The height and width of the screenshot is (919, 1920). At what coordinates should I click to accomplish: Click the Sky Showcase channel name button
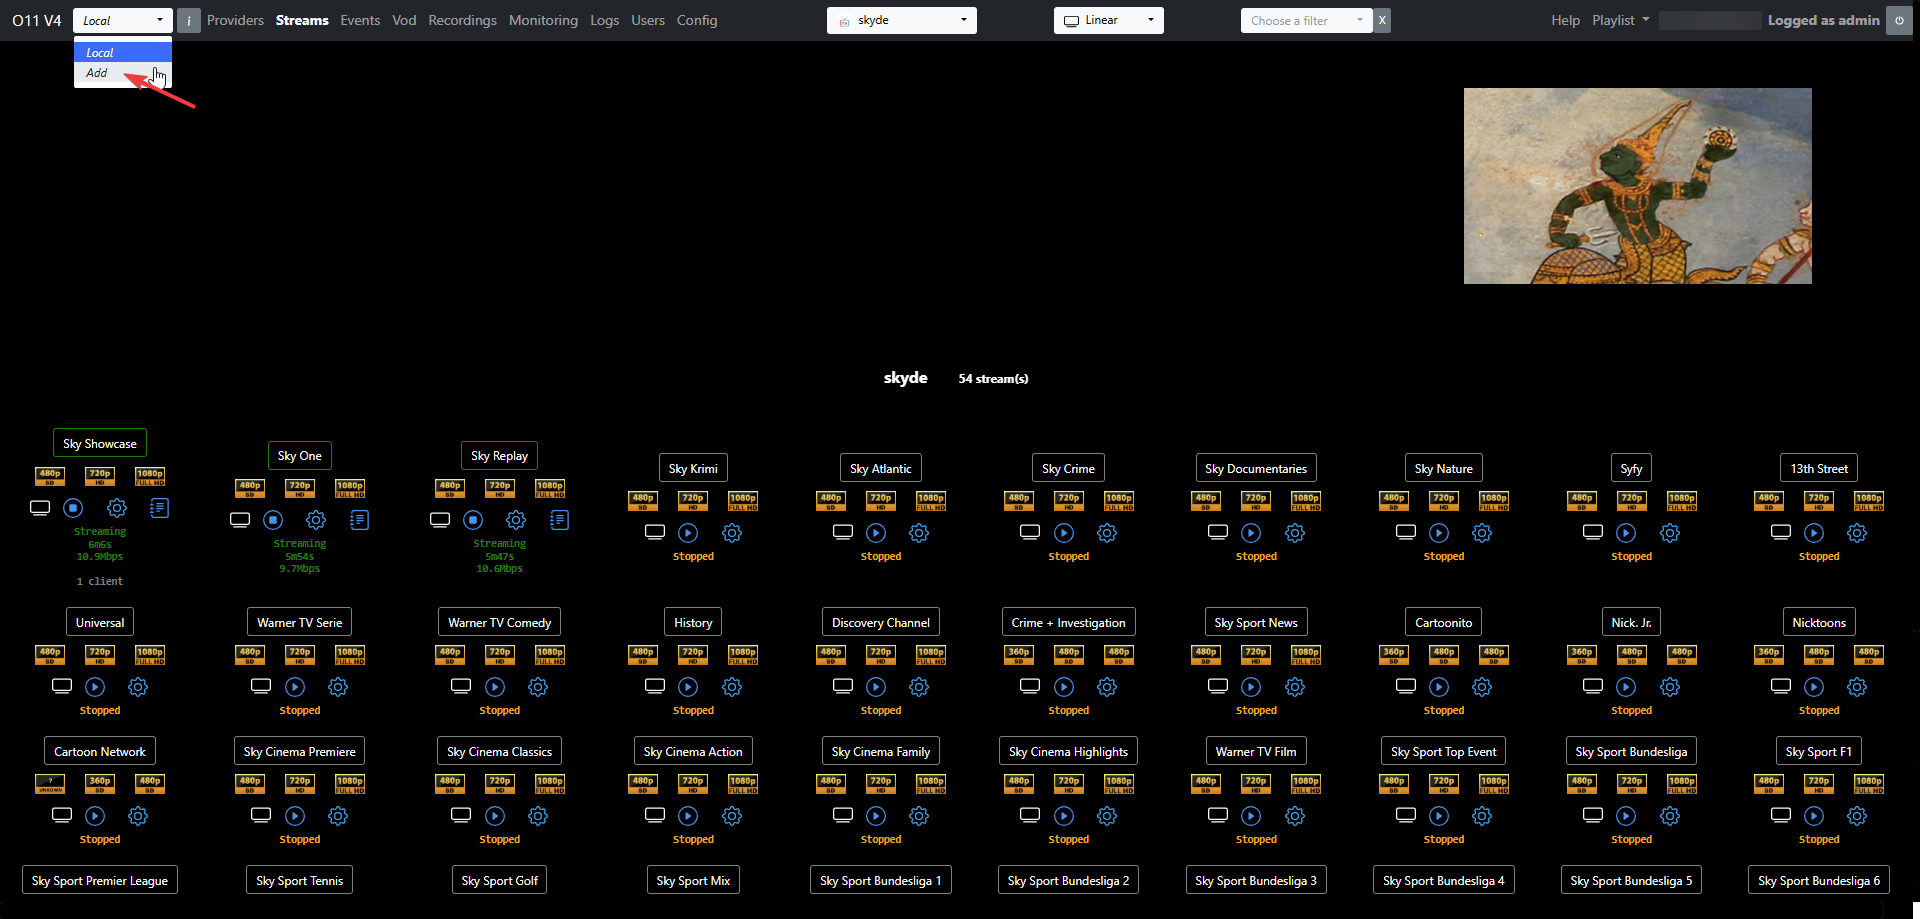(100, 443)
